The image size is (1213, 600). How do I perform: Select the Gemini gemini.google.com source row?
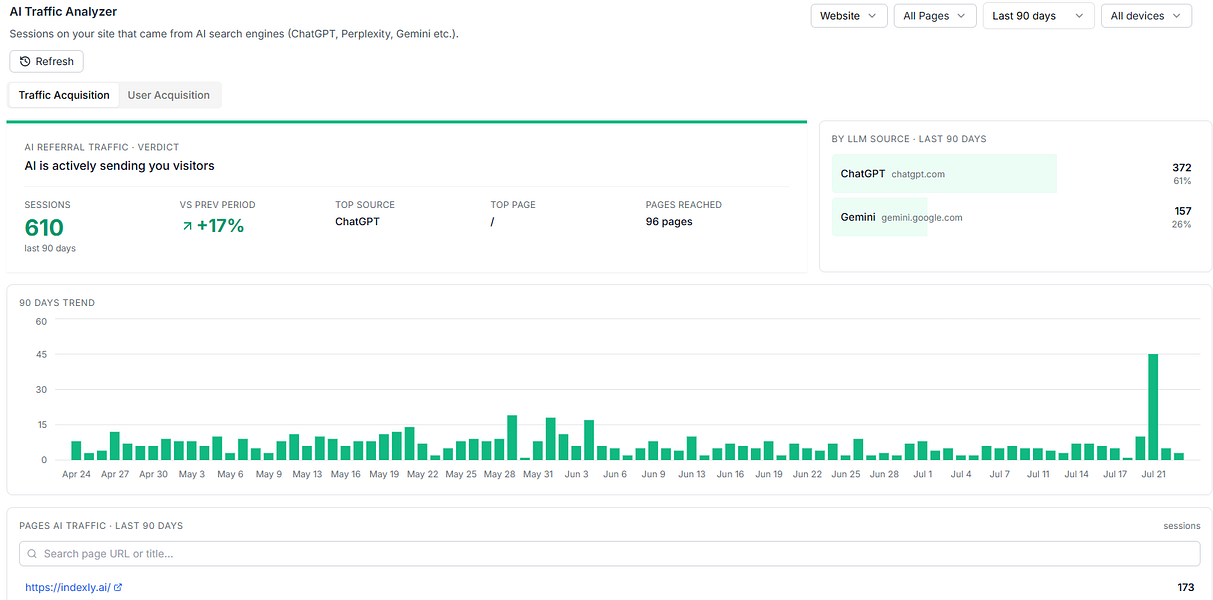[x=1012, y=217]
